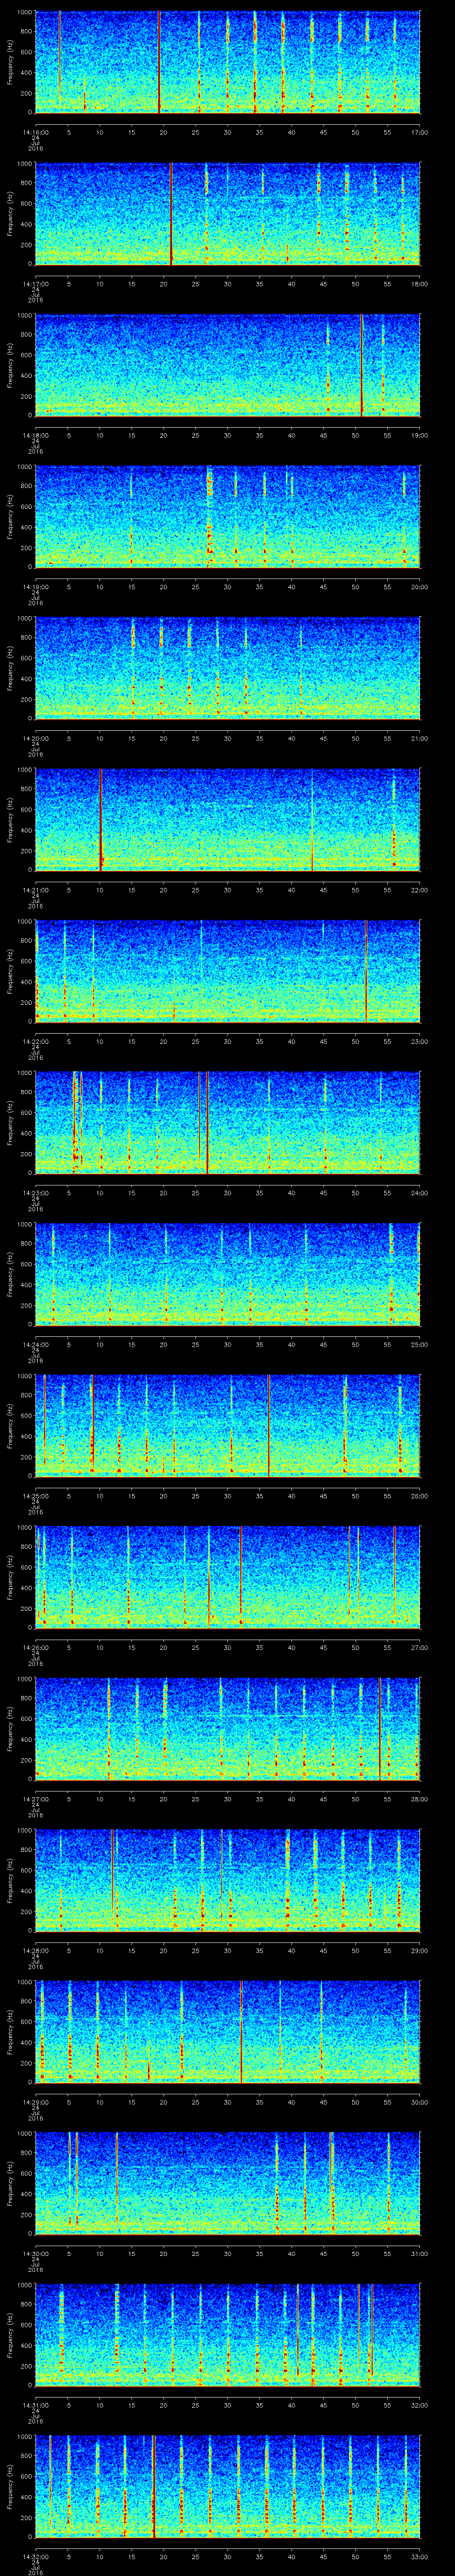Click the '14:24:00' time label
The image size is (455, 2576).
35,1344
